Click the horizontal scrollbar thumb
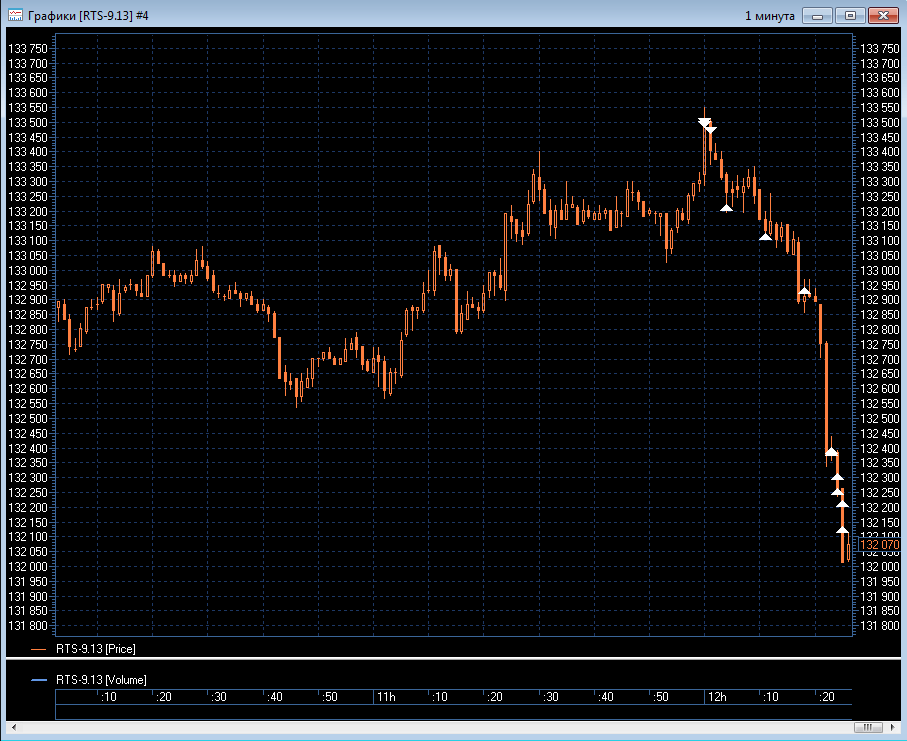907x741 pixels. 868,727
